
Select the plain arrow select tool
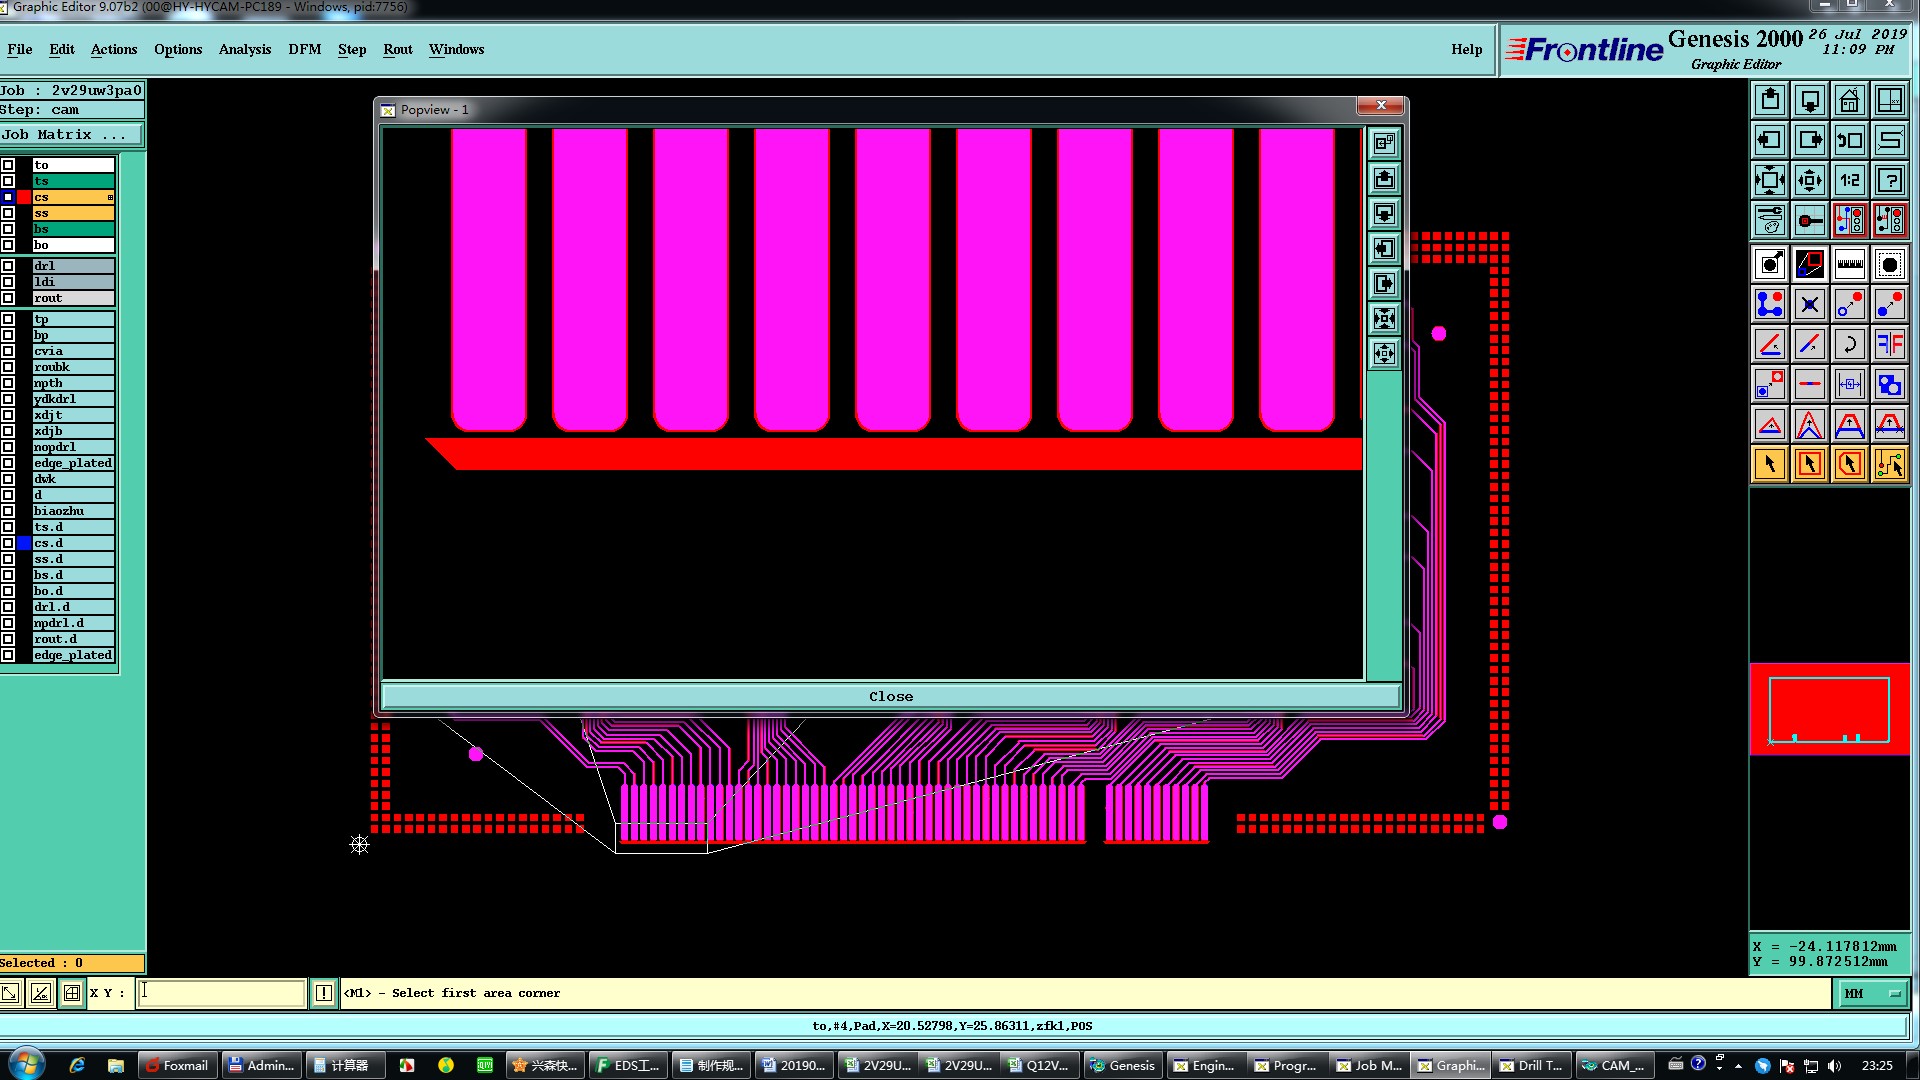coord(1769,464)
